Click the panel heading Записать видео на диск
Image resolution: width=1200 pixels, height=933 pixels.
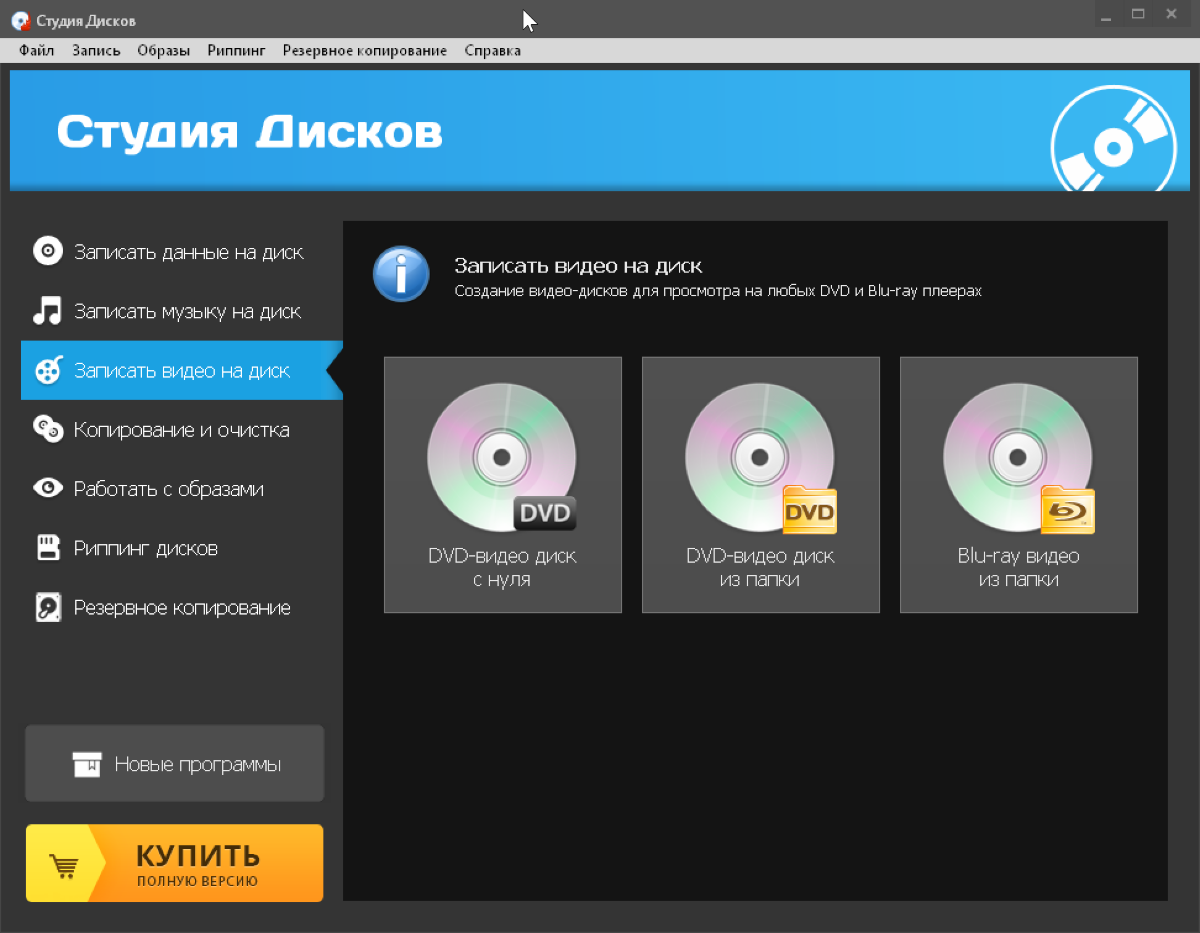point(578,266)
